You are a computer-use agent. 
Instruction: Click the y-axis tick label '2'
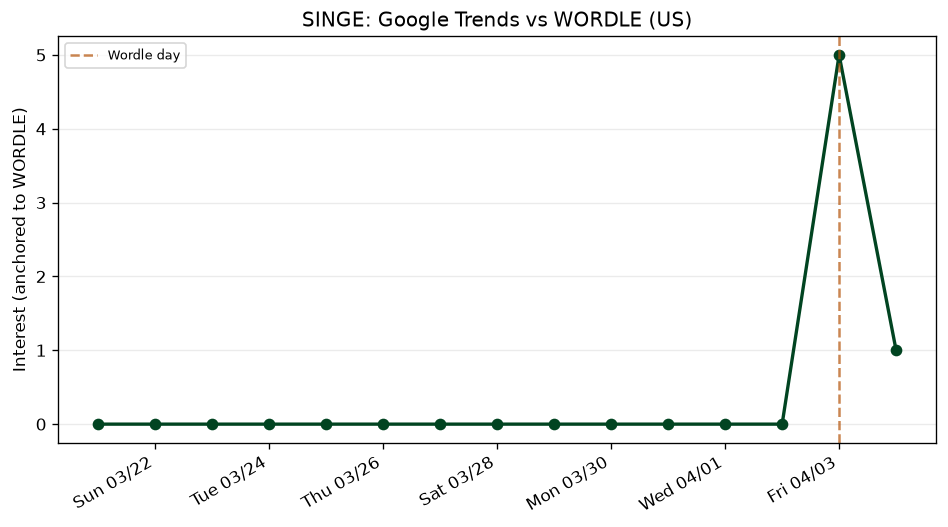coord(41,277)
